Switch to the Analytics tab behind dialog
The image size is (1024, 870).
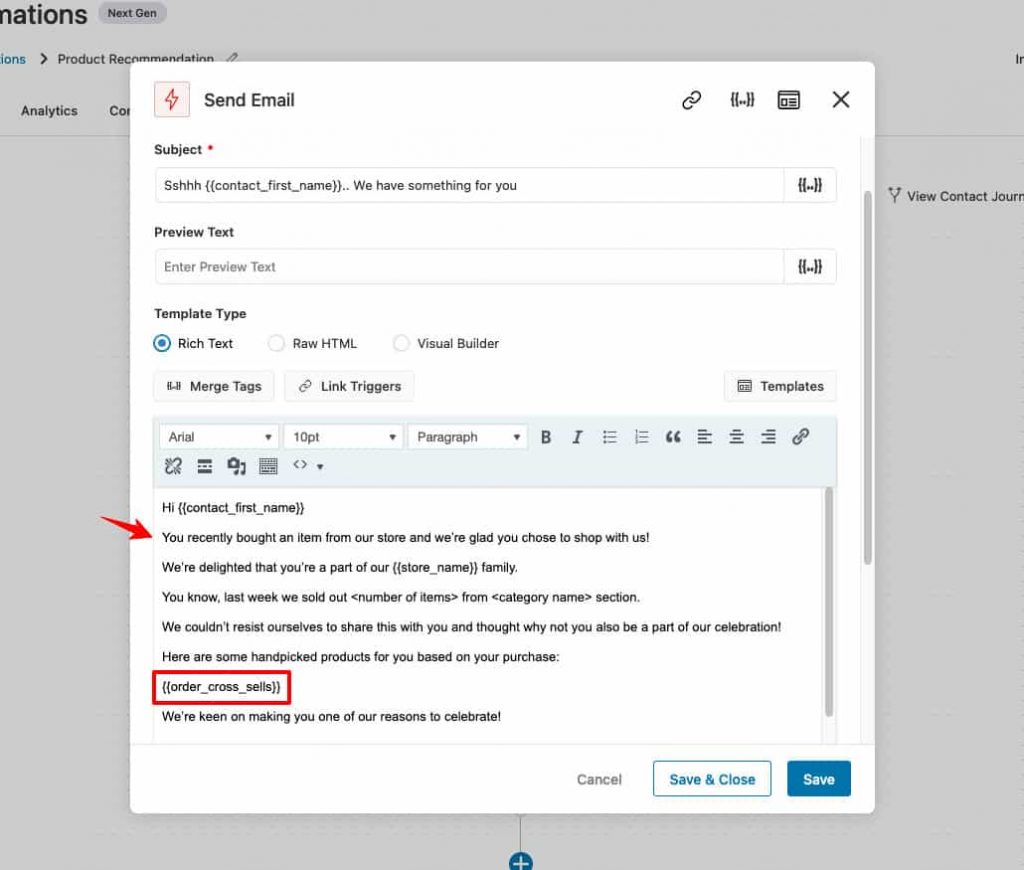tap(49, 111)
